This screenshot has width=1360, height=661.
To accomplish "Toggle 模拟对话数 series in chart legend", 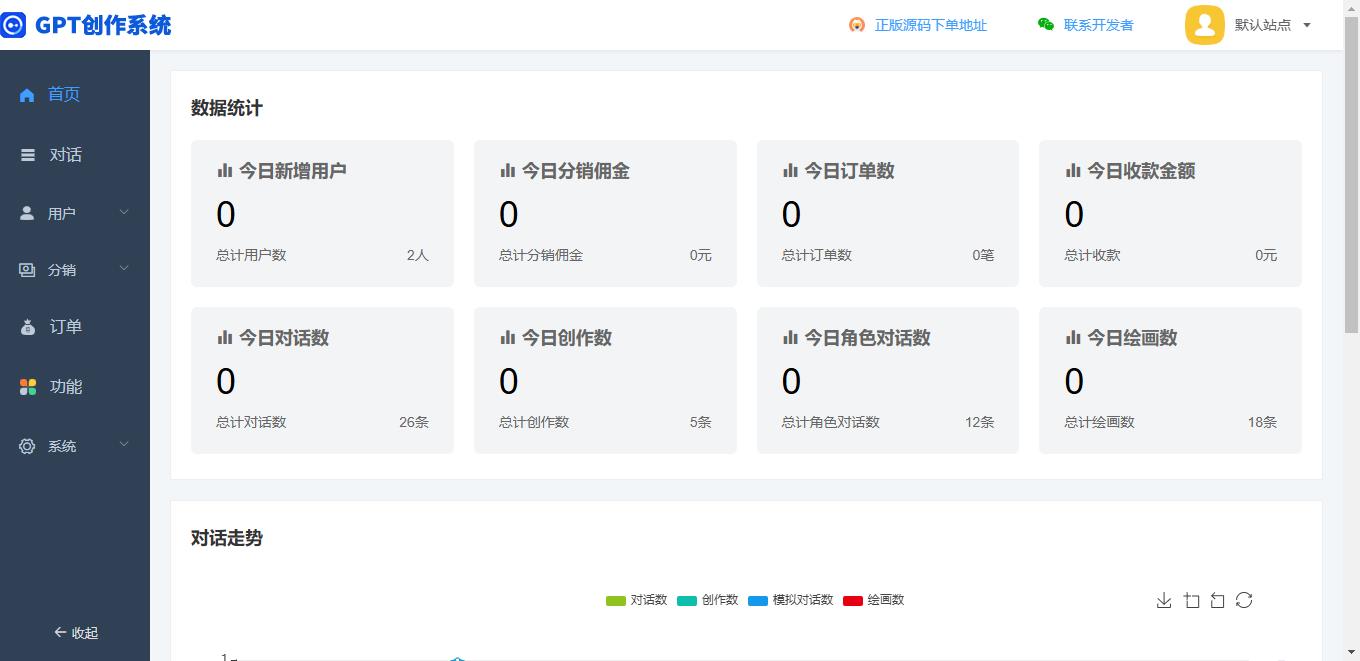I will click(x=790, y=600).
